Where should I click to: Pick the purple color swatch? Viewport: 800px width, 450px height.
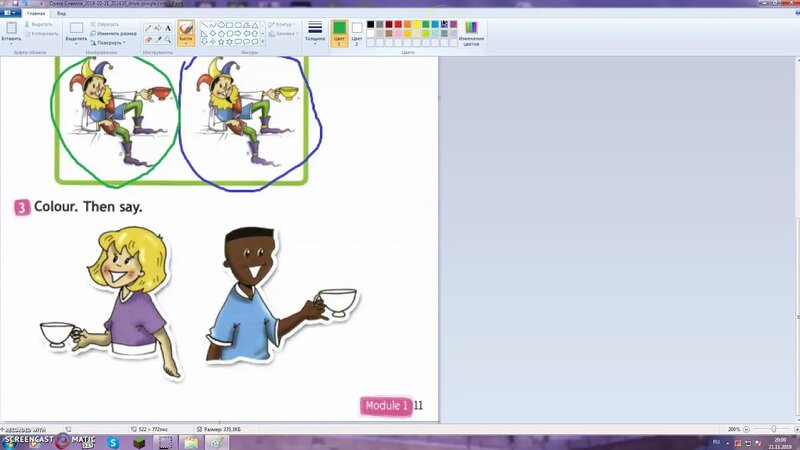coord(454,24)
